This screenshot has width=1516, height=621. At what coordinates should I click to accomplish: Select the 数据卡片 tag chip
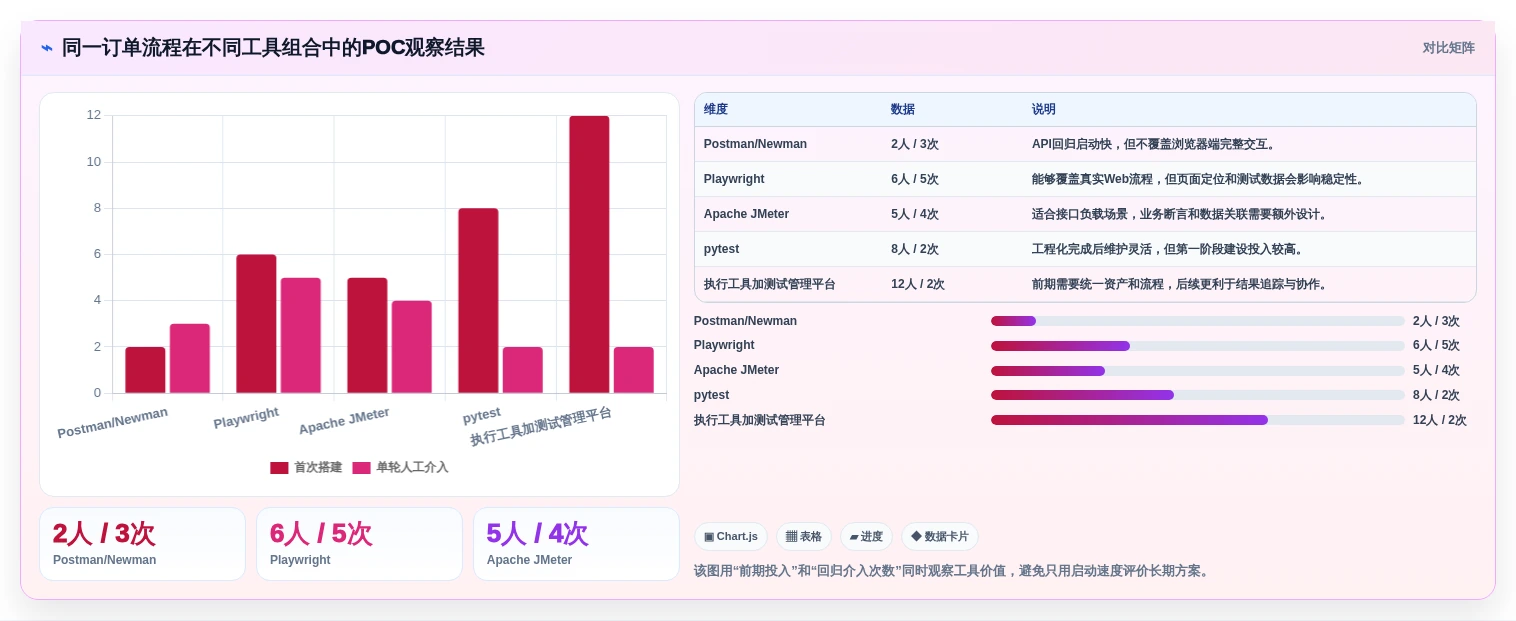(x=940, y=536)
